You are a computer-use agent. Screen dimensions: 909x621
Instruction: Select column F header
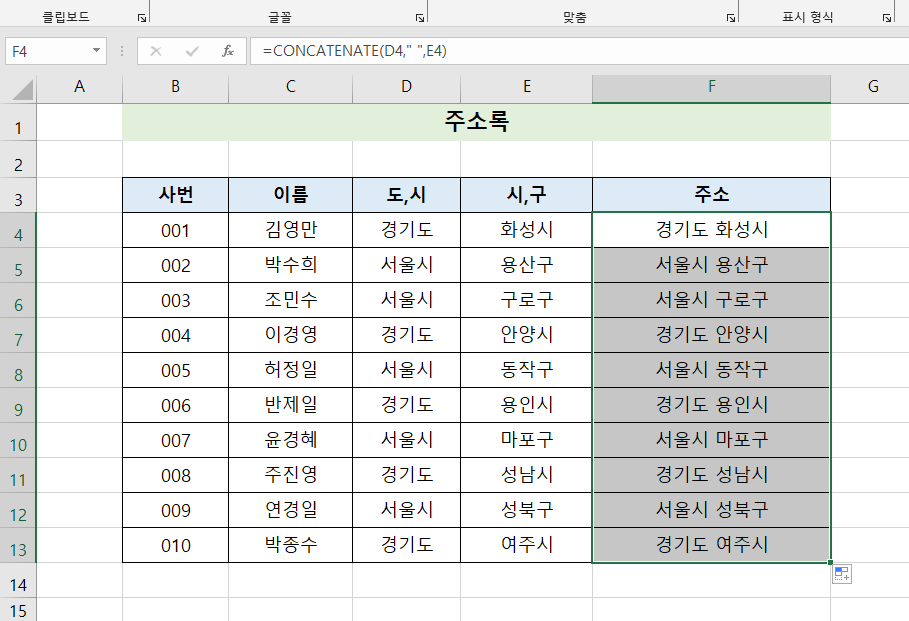711,87
